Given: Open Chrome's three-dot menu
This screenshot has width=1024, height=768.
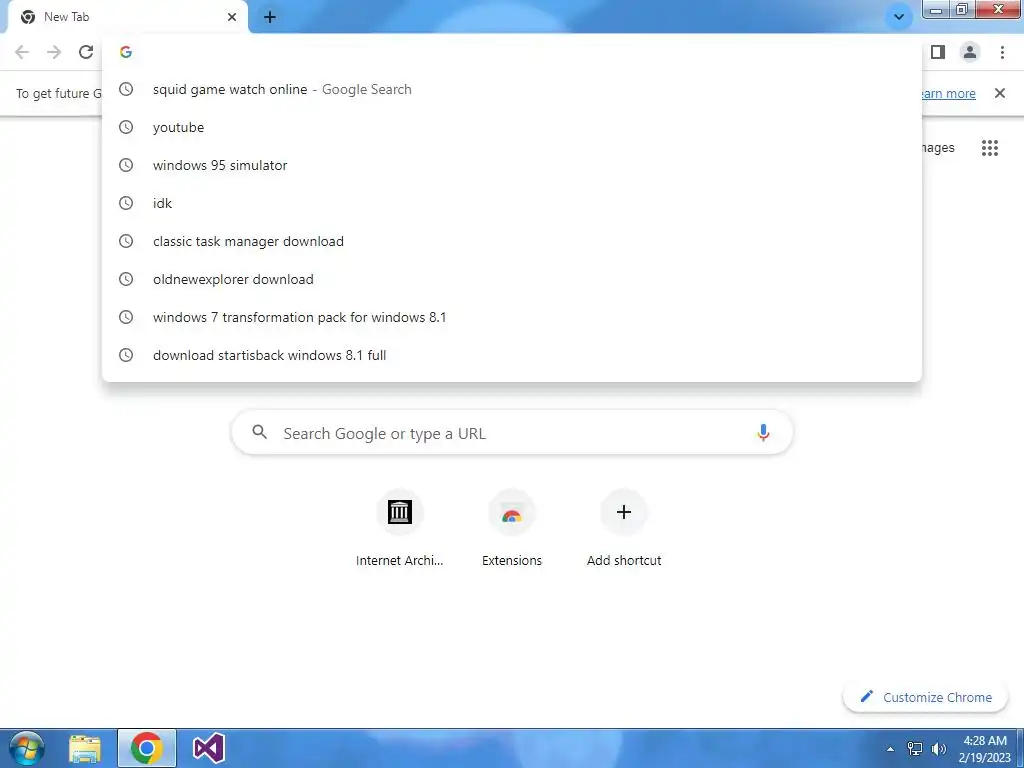Looking at the screenshot, I should [x=1002, y=52].
